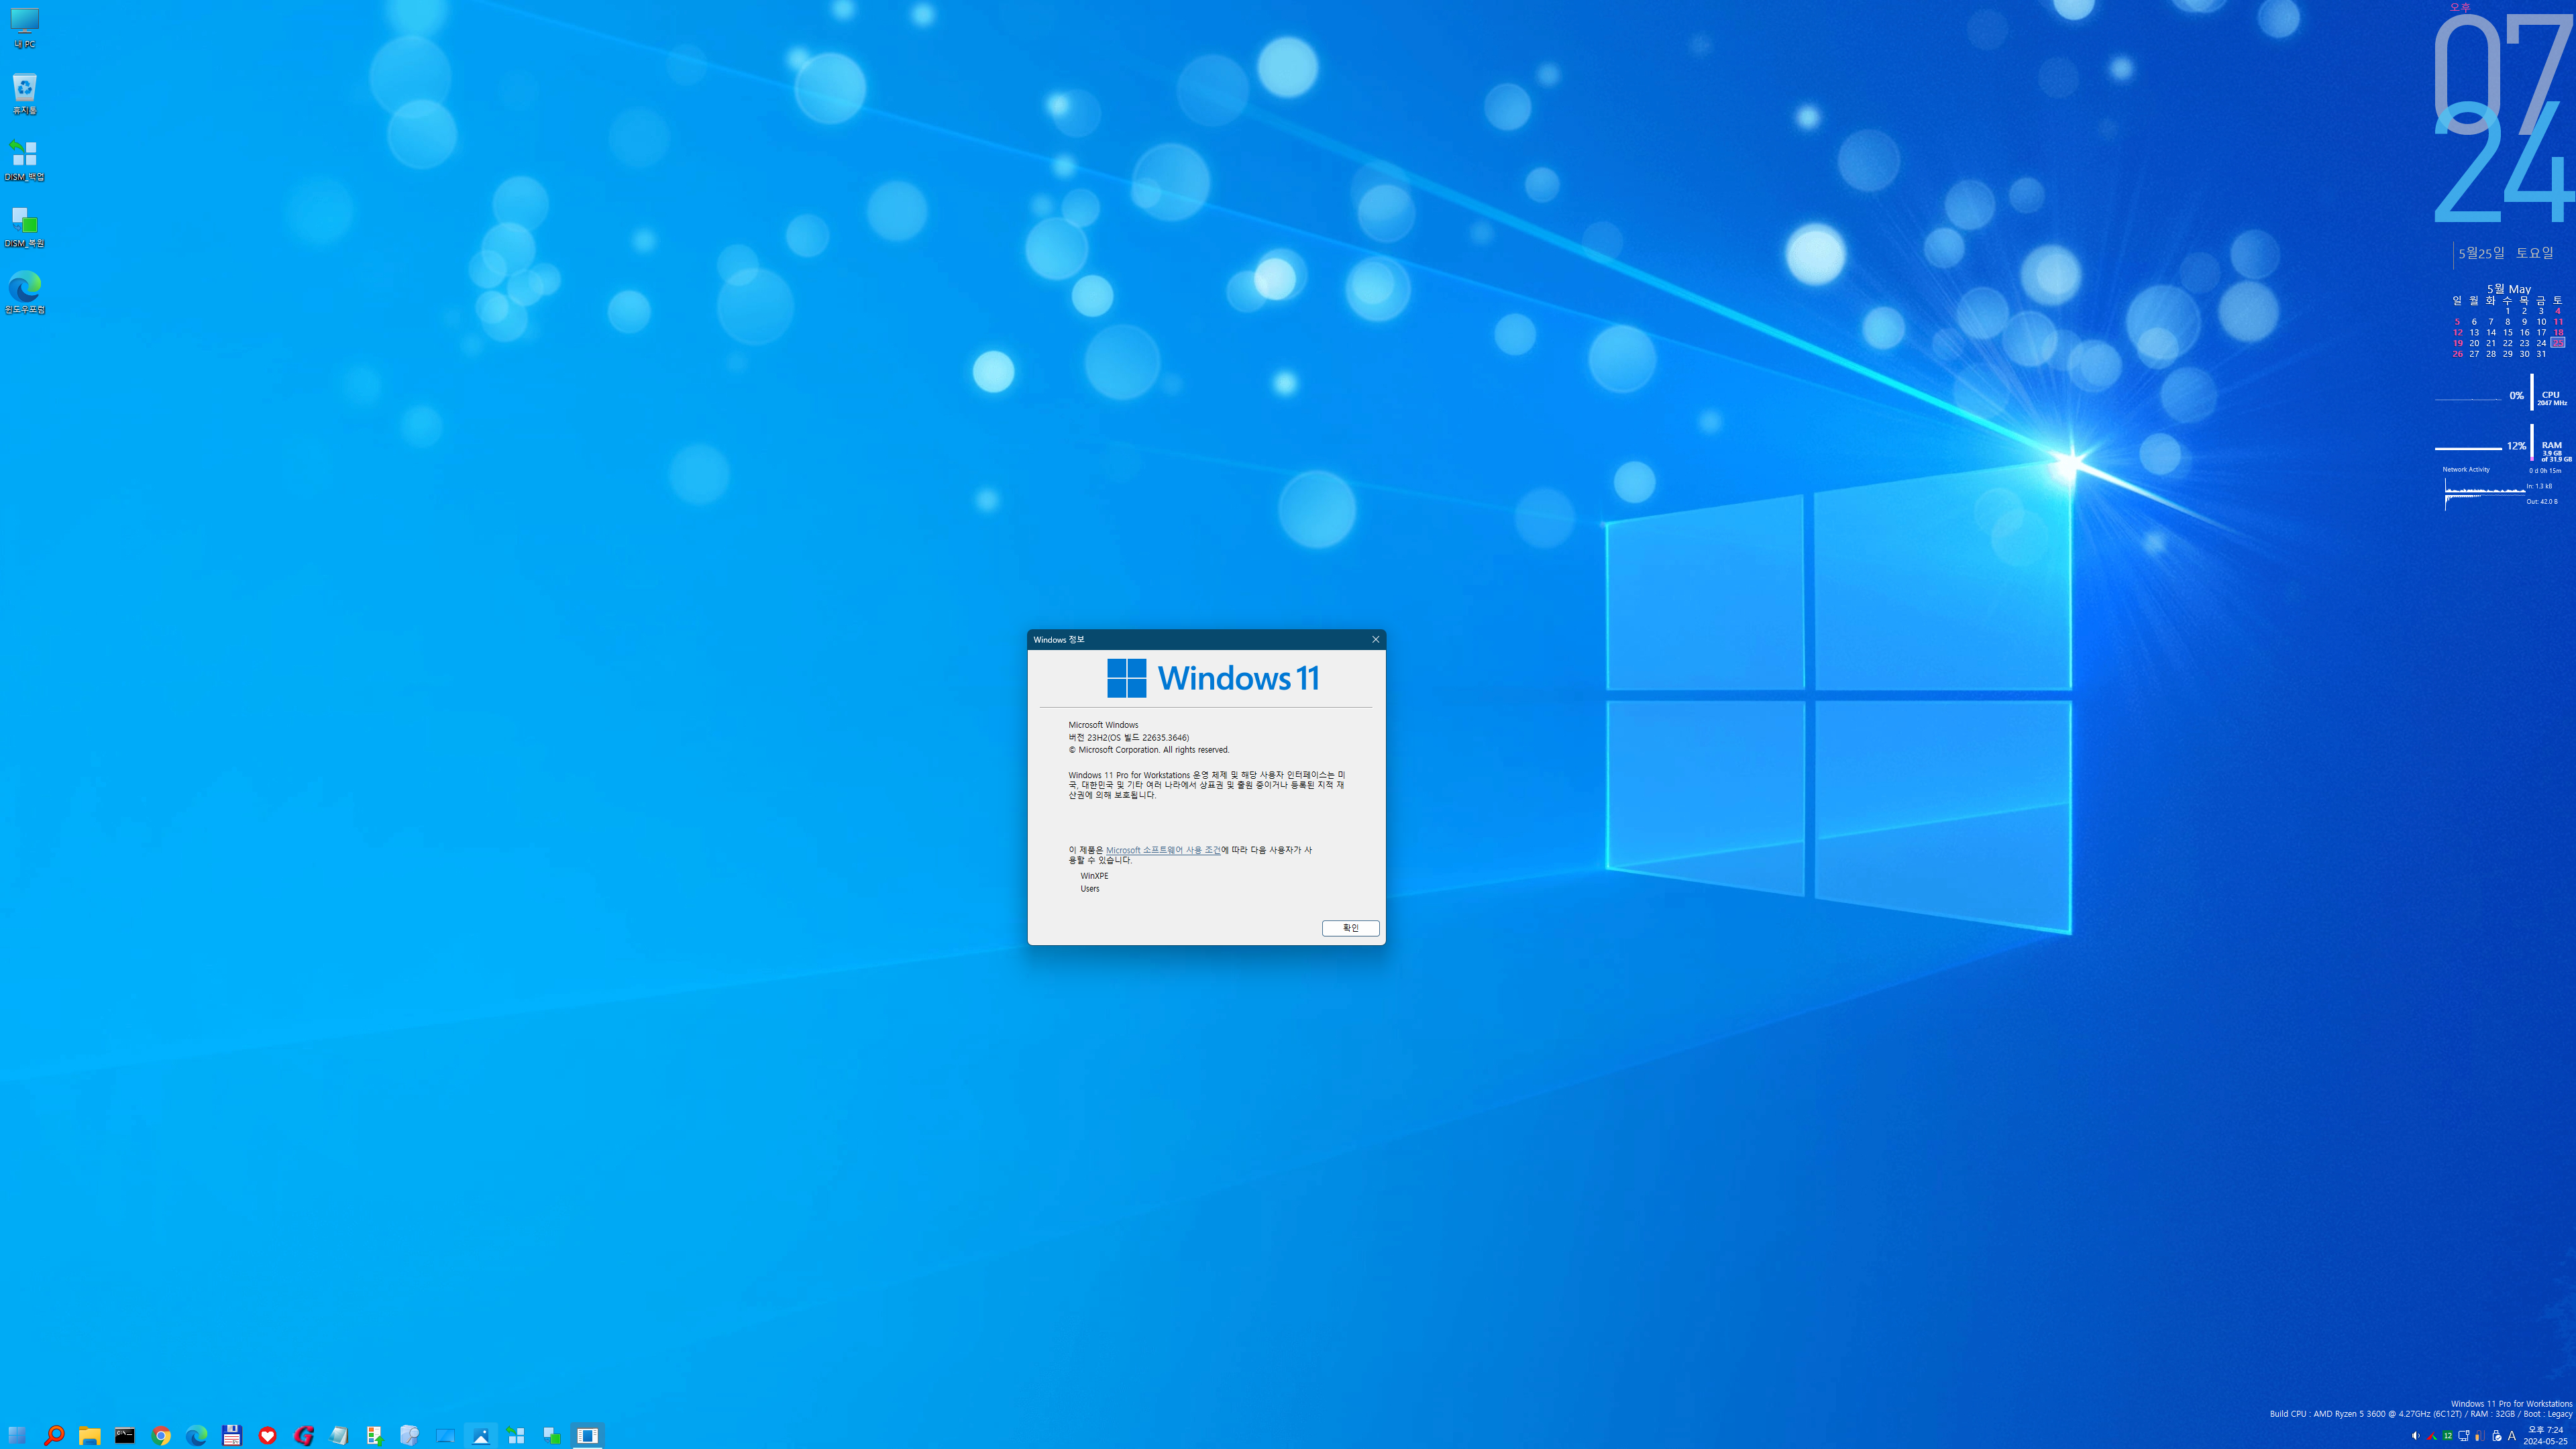This screenshot has height=1449, width=2576.
Task: Open the Command Prompt taskbar icon
Action: (x=125, y=1435)
